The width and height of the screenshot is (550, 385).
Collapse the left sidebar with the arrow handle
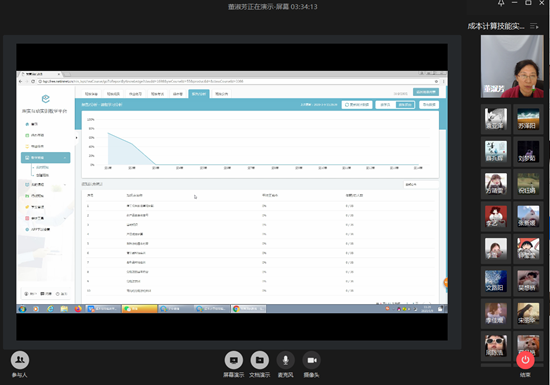pyautogui.click(x=76, y=138)
